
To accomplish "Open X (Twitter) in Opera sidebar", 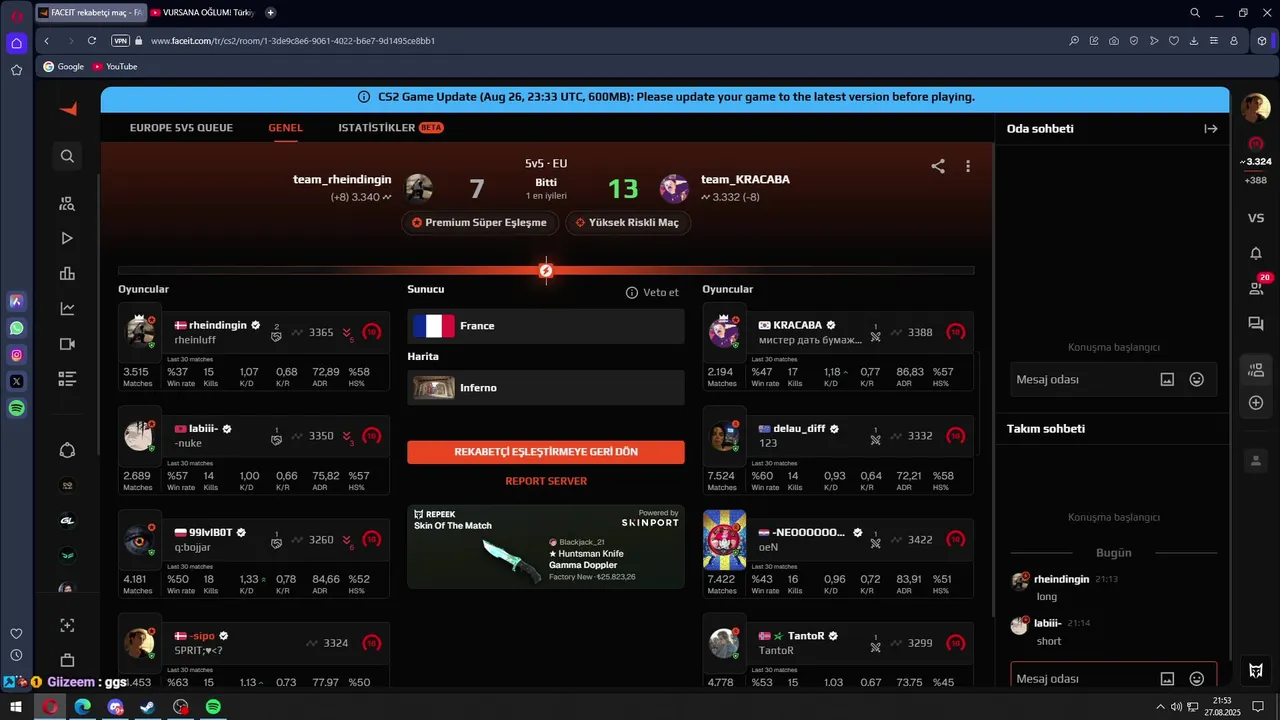I will [x=17, y=381].
